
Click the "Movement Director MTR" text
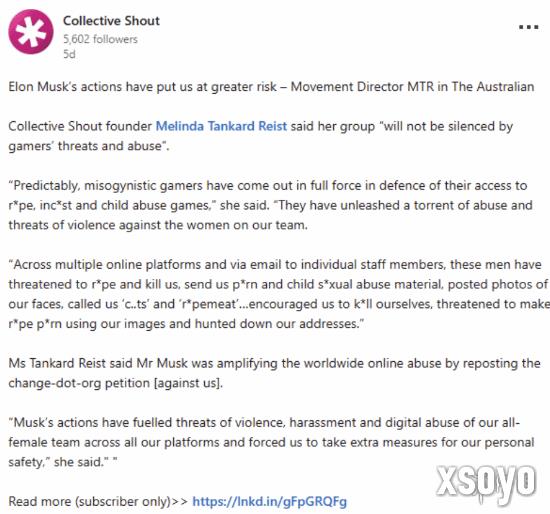pyautogui.click(x=362, y=87)
